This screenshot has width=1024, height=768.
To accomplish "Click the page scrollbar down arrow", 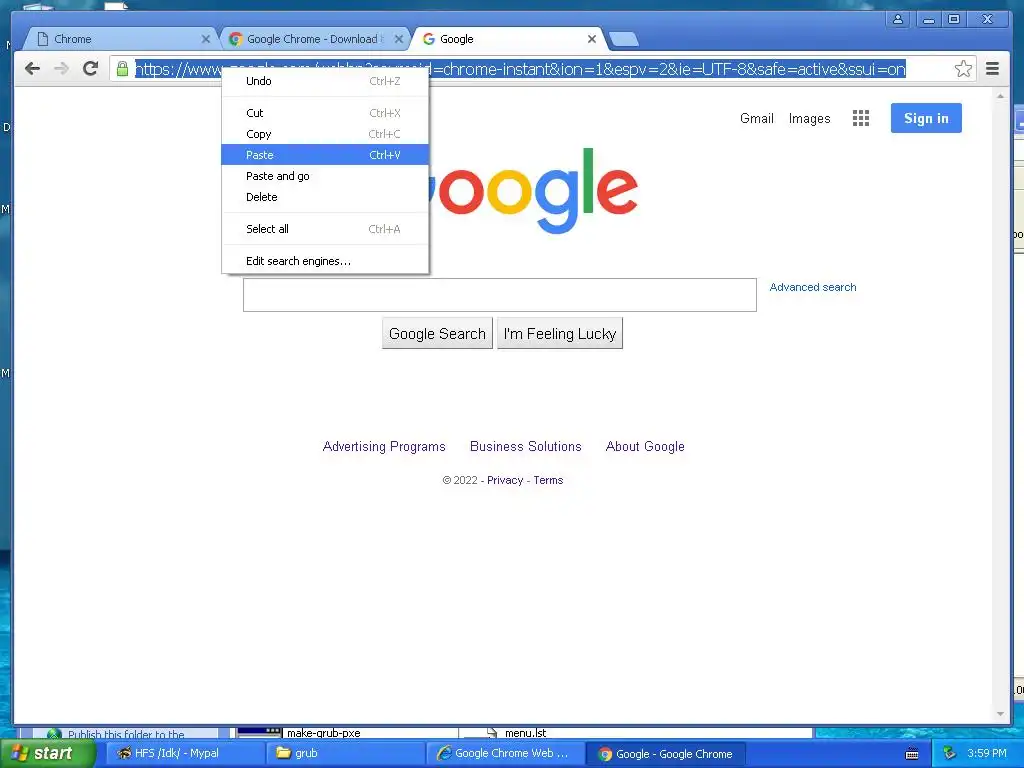I will point(1000,714).
